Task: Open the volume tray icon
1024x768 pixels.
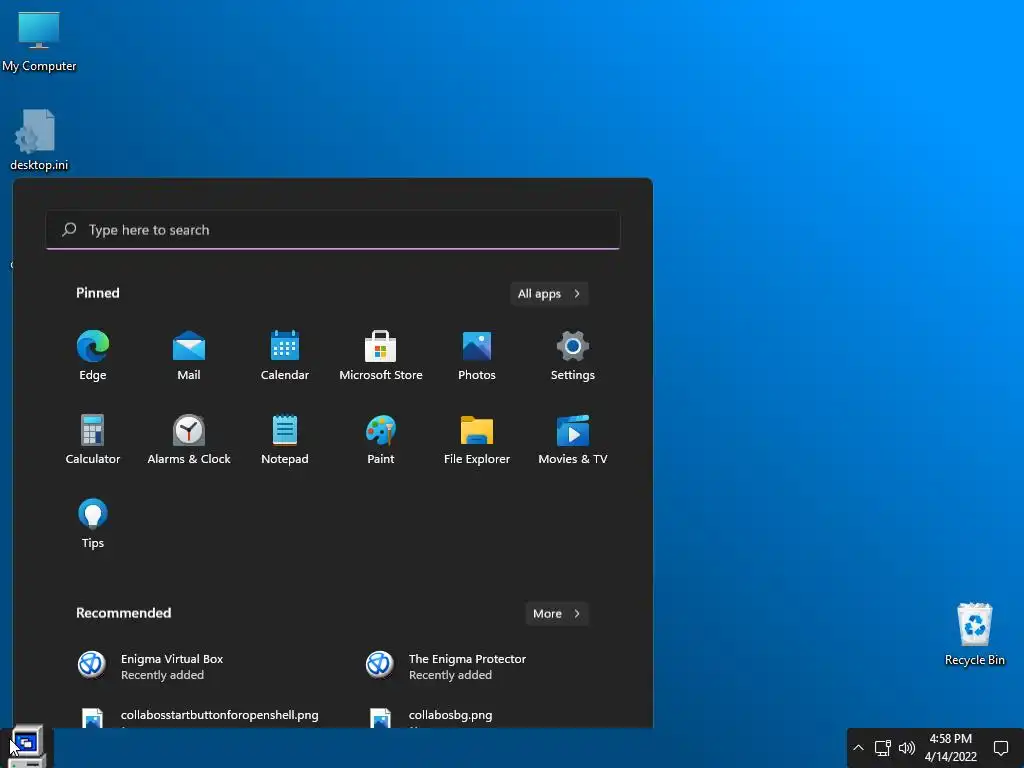Action: [x=906, y=748]
